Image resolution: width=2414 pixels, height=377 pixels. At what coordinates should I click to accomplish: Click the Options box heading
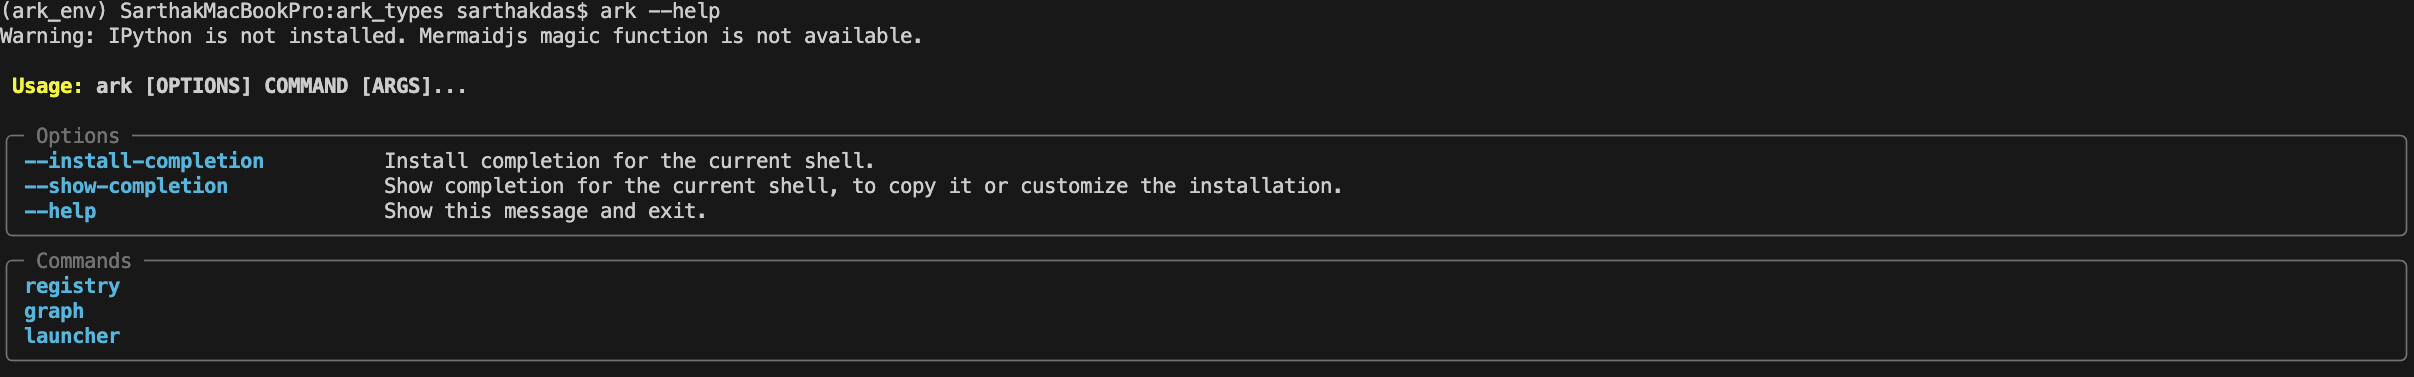coord(78,136)
